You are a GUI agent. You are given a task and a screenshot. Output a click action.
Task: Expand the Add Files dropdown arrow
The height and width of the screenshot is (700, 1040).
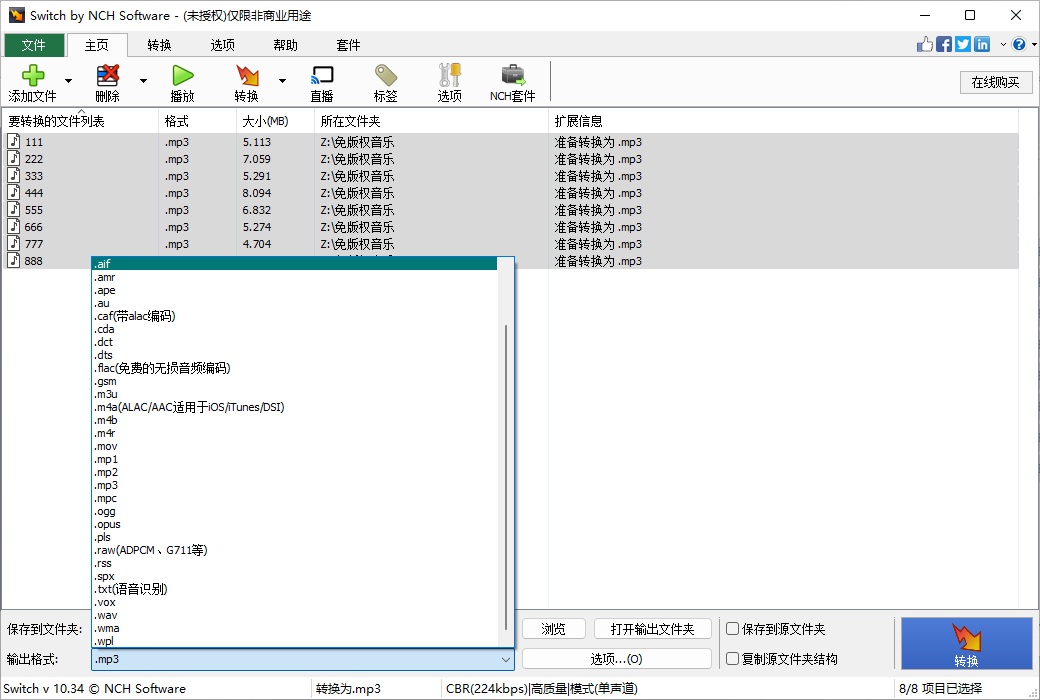point(68,81)
